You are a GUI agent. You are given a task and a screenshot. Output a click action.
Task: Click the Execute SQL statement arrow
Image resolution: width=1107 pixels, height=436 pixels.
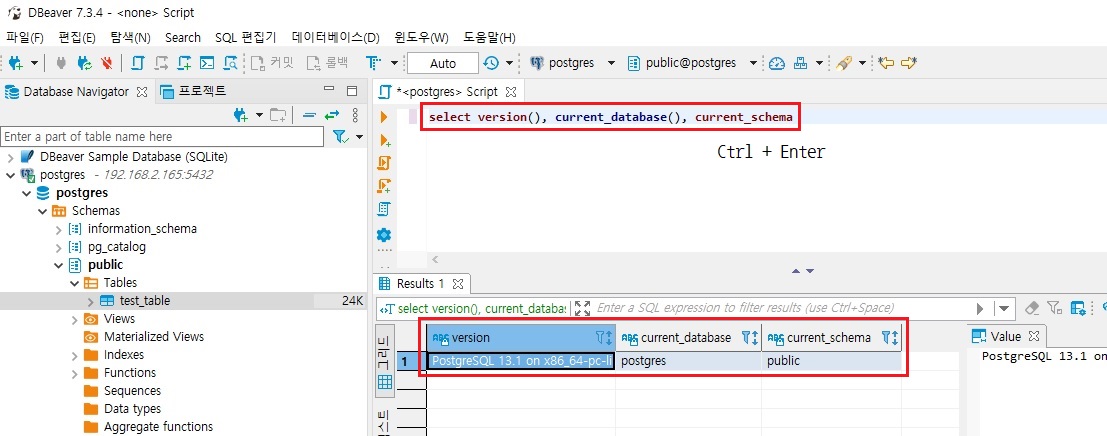coord(384,117)
